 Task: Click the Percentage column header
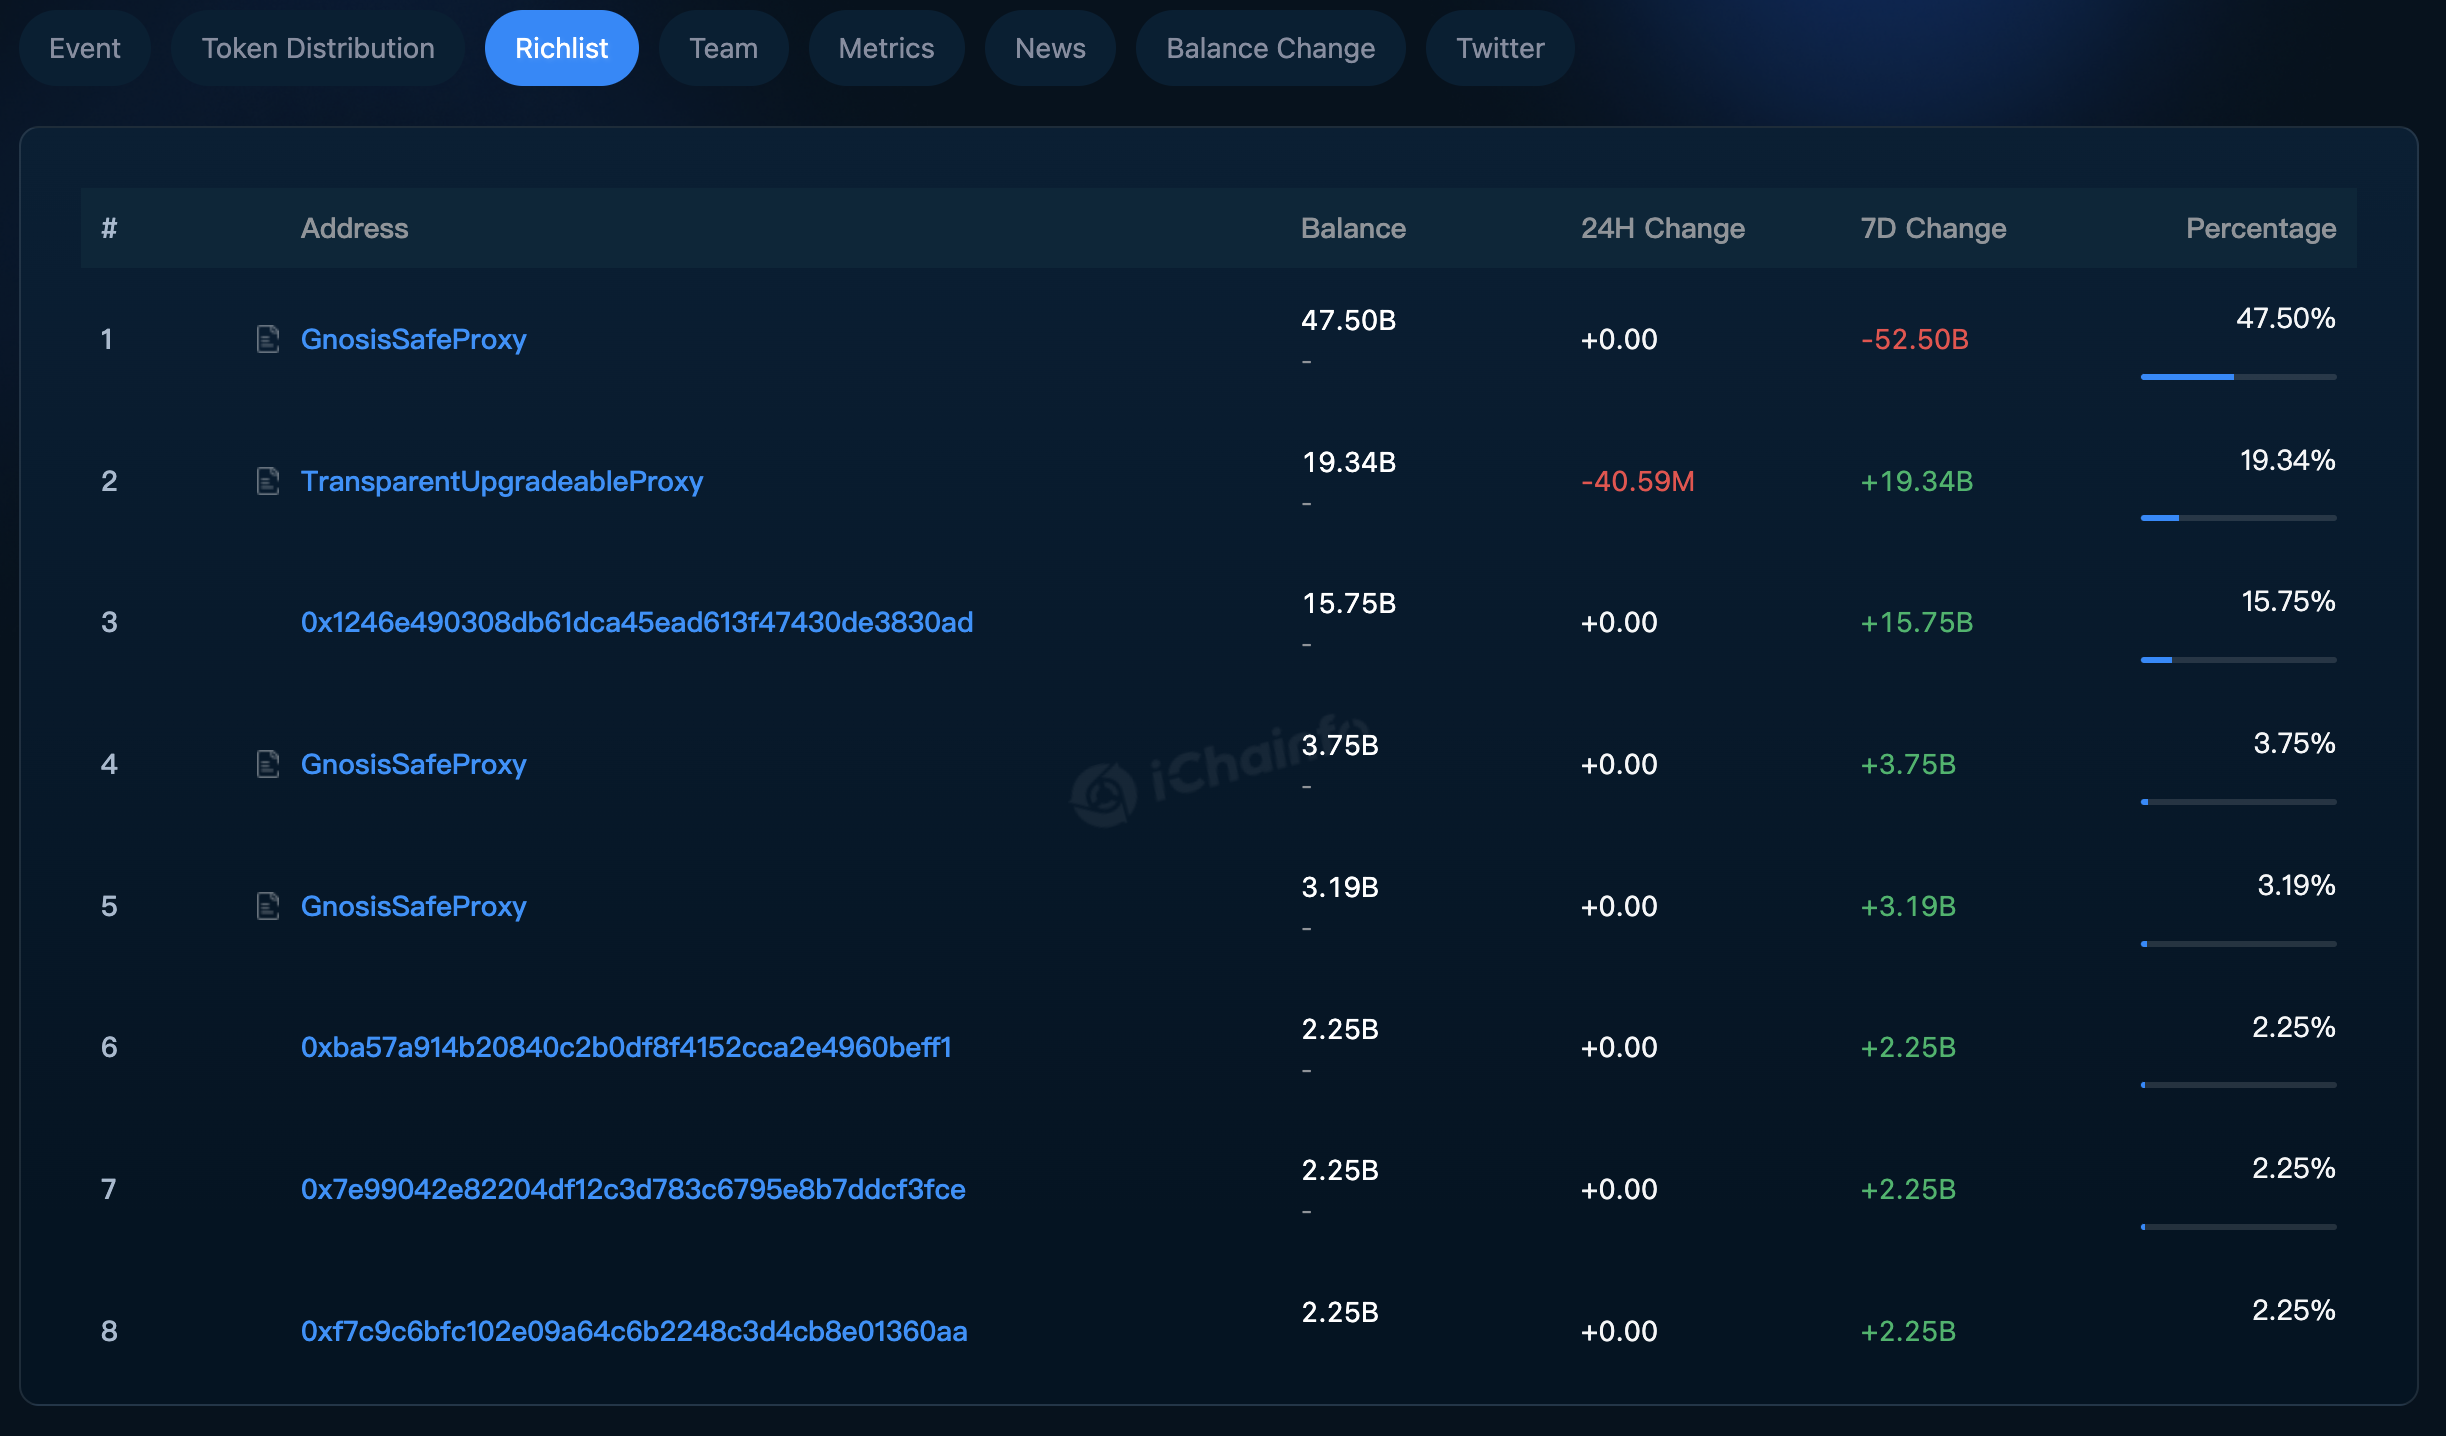tap(2261, 228)
